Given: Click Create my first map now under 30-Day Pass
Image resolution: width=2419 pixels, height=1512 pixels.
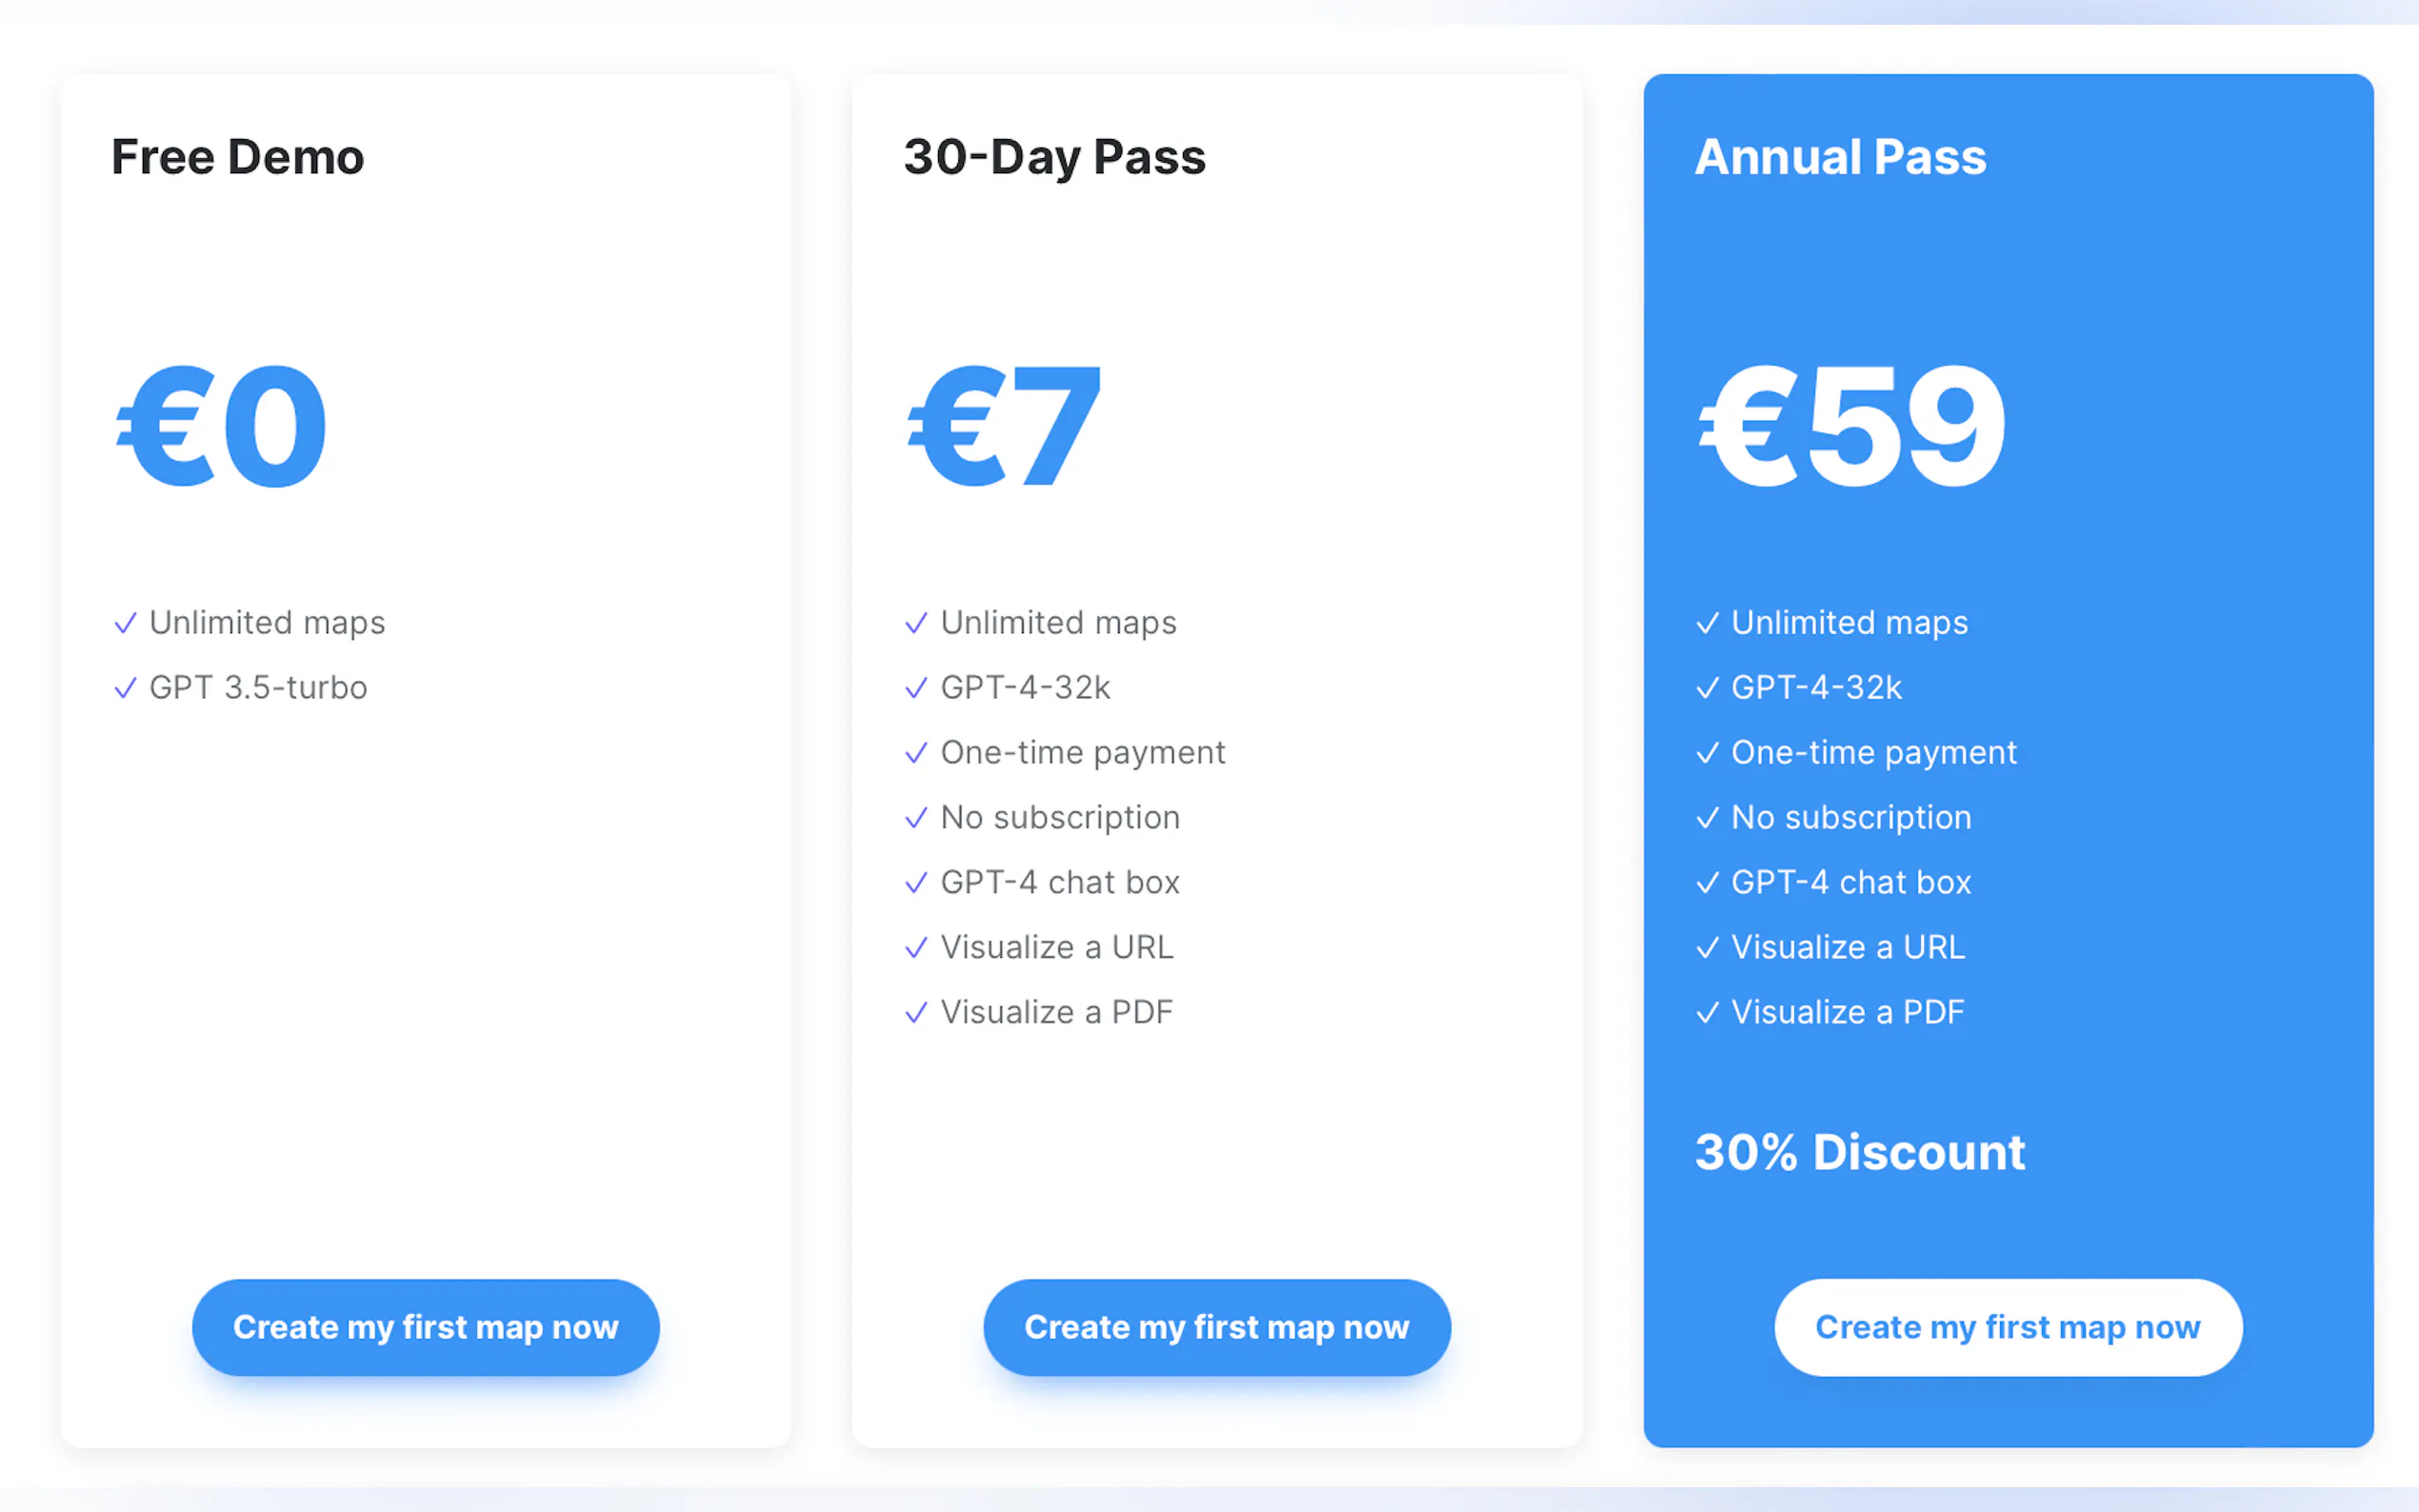Looking at the screenshot, I should [x=1216, y=1327].
